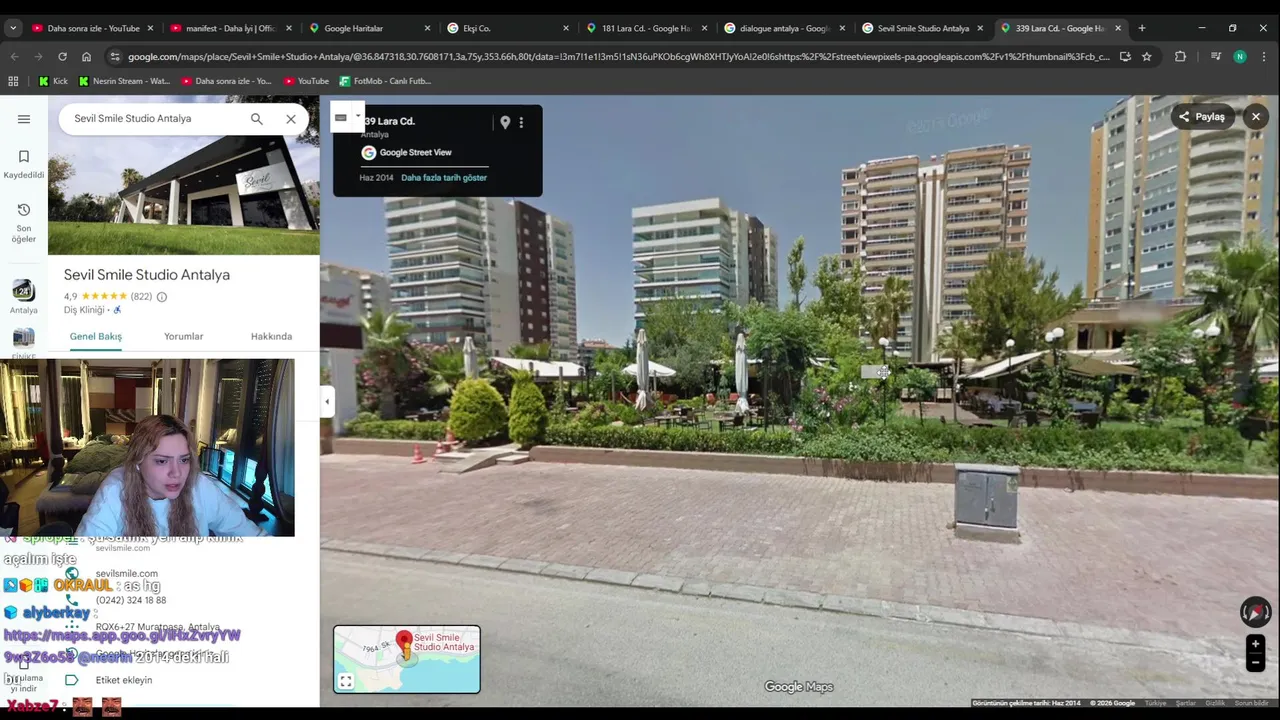Screen dimensions: 1280x720
Task: Switch to the manifest Daha İyi tab
Action: 229,28
